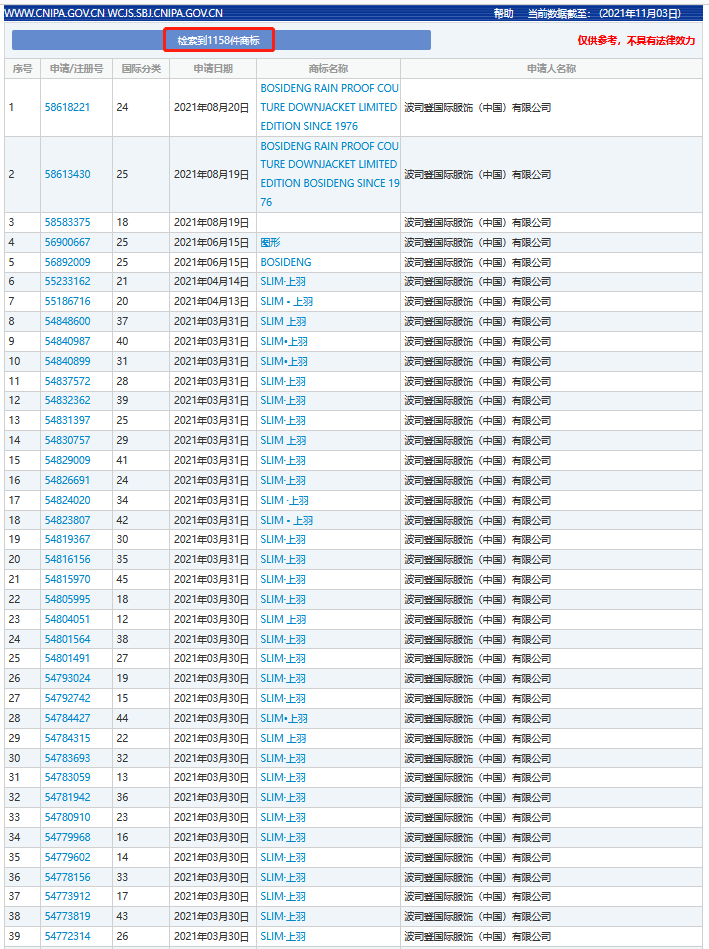Open registration number 54783059
Image resolution: width=709 pixels, height=949 pixels.
pyautogui.click(x=67, y=778)
